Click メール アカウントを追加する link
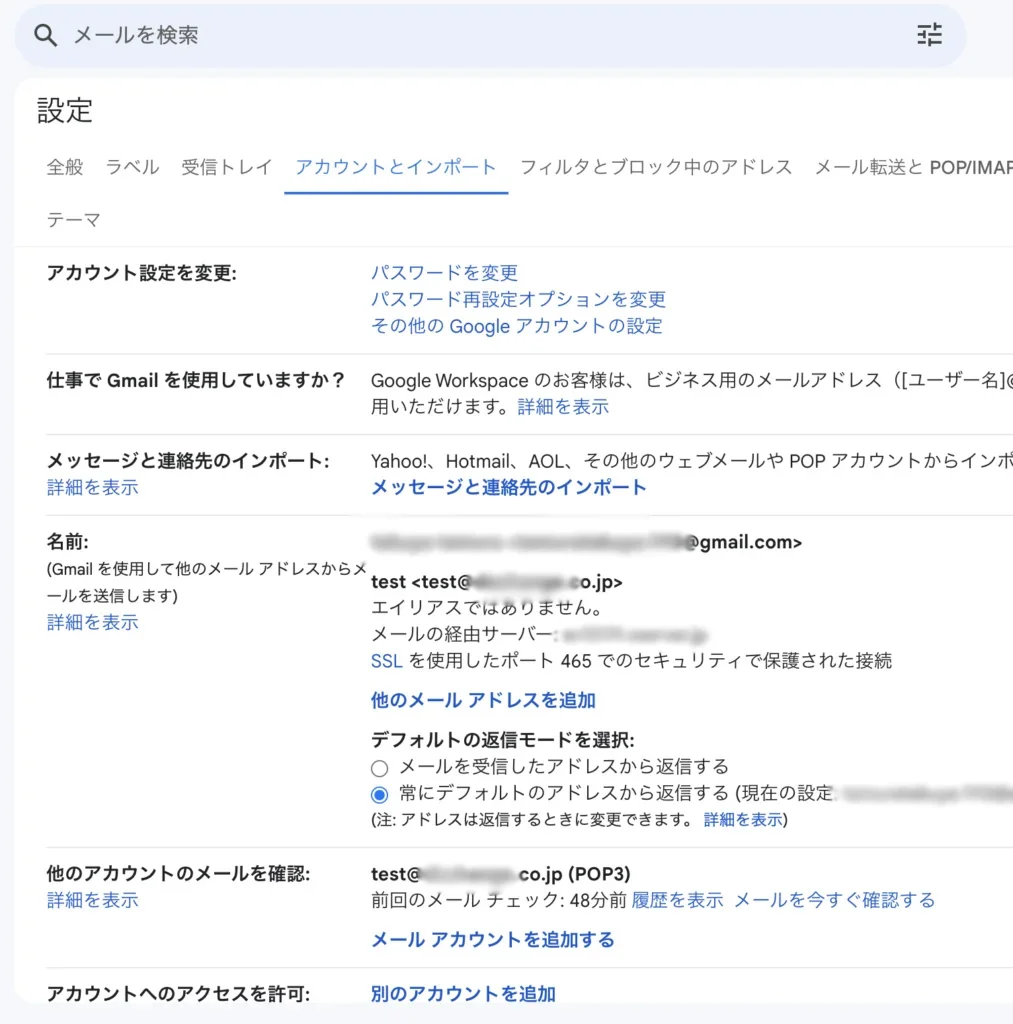Image resolution: width=1013 pixels, height=1024 pixels. pyautogui.click(x=492, y=940)
